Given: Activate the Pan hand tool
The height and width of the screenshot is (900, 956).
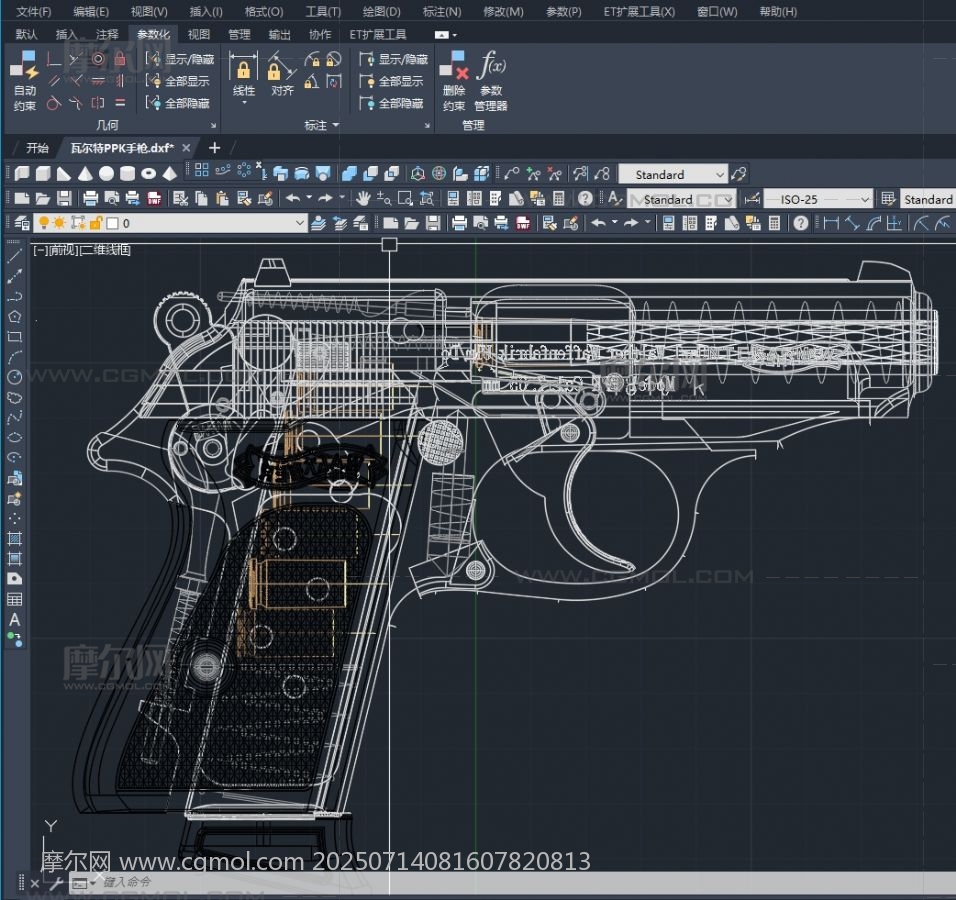Looking at the screenshot, I should 363,198.
